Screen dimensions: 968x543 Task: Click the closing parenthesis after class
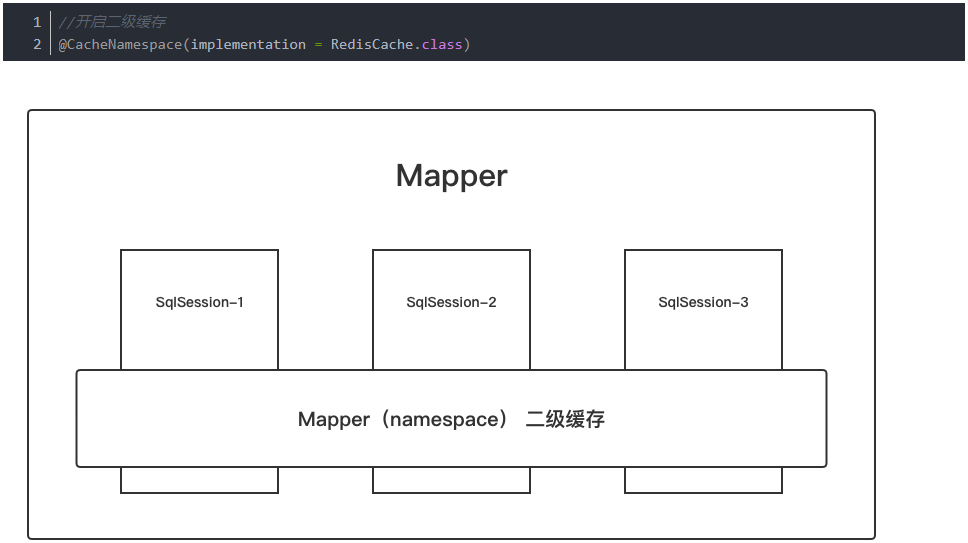click(466, 45)
